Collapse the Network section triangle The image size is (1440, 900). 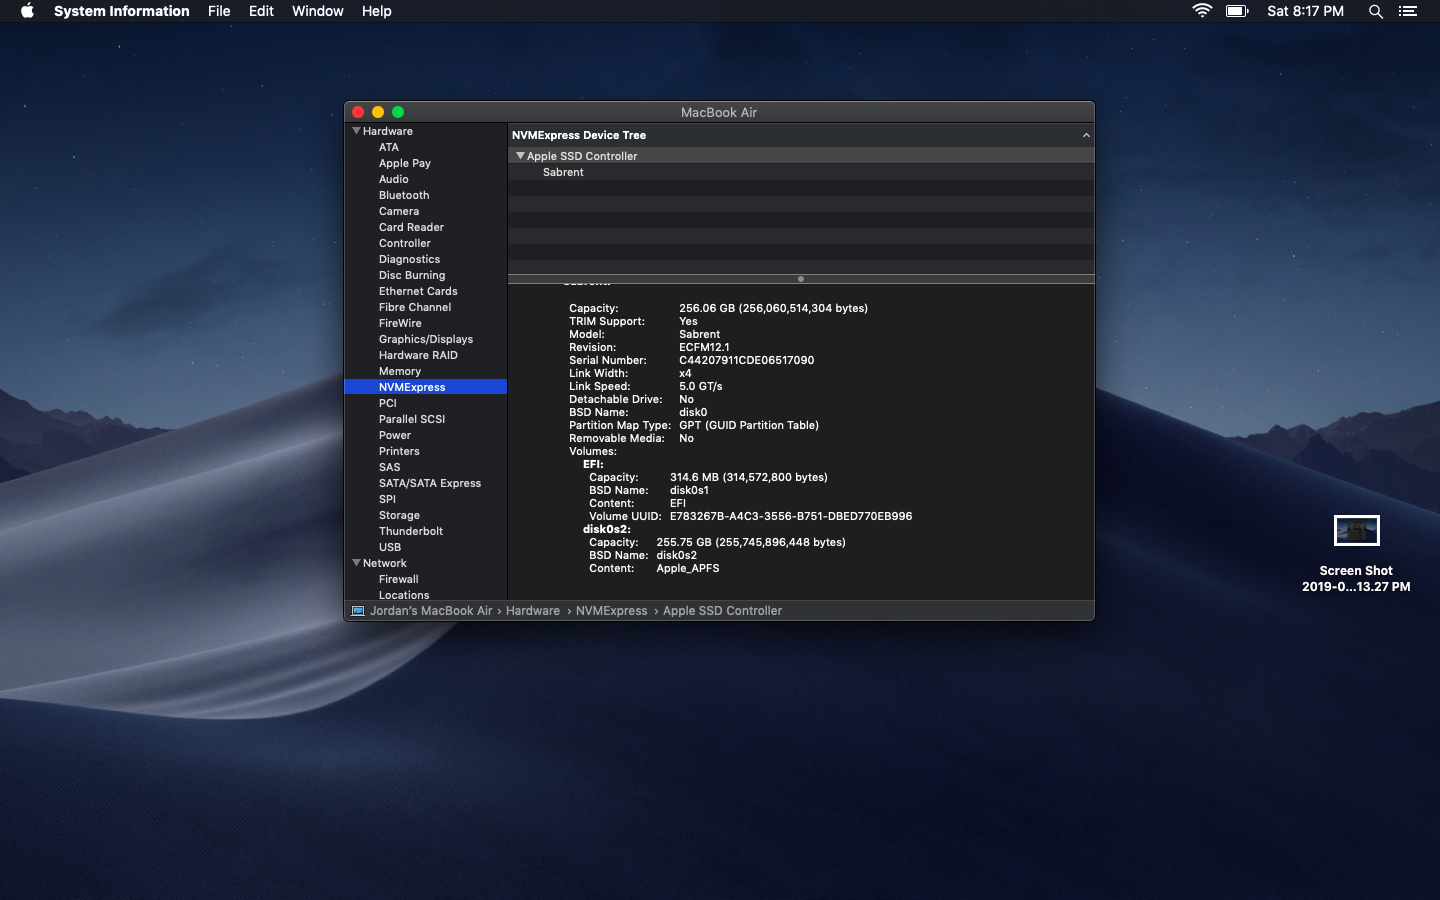click(x=356, y=563)
